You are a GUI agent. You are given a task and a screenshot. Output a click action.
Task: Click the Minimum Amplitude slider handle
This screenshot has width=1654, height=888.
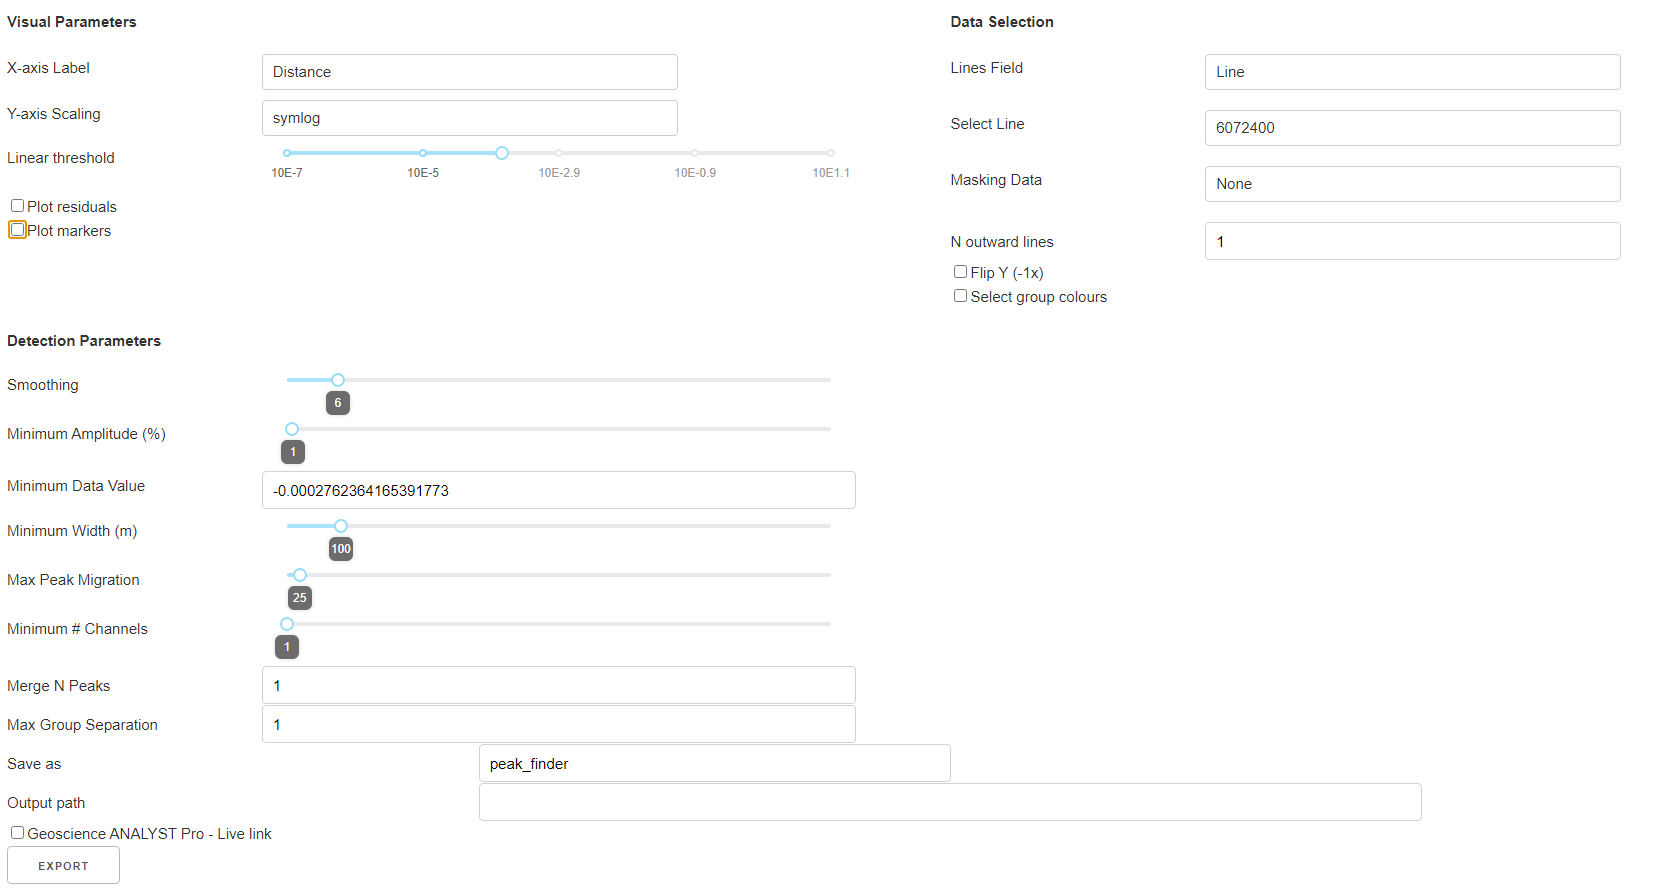pos(292,429)
